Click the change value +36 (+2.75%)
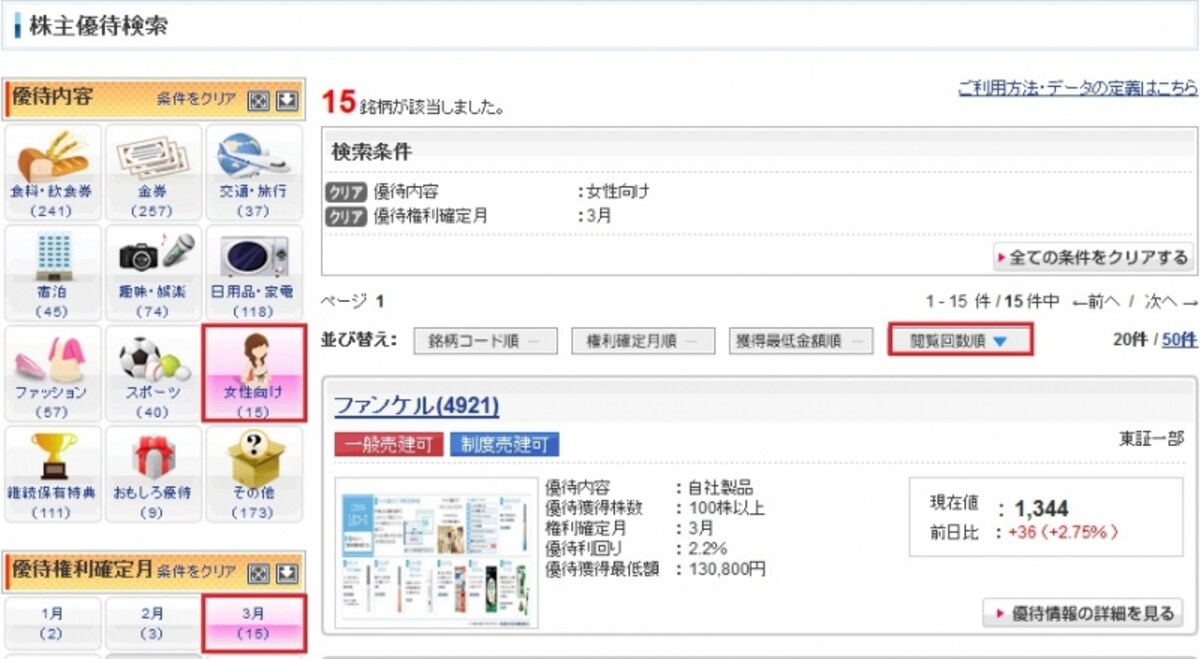 1064,533
